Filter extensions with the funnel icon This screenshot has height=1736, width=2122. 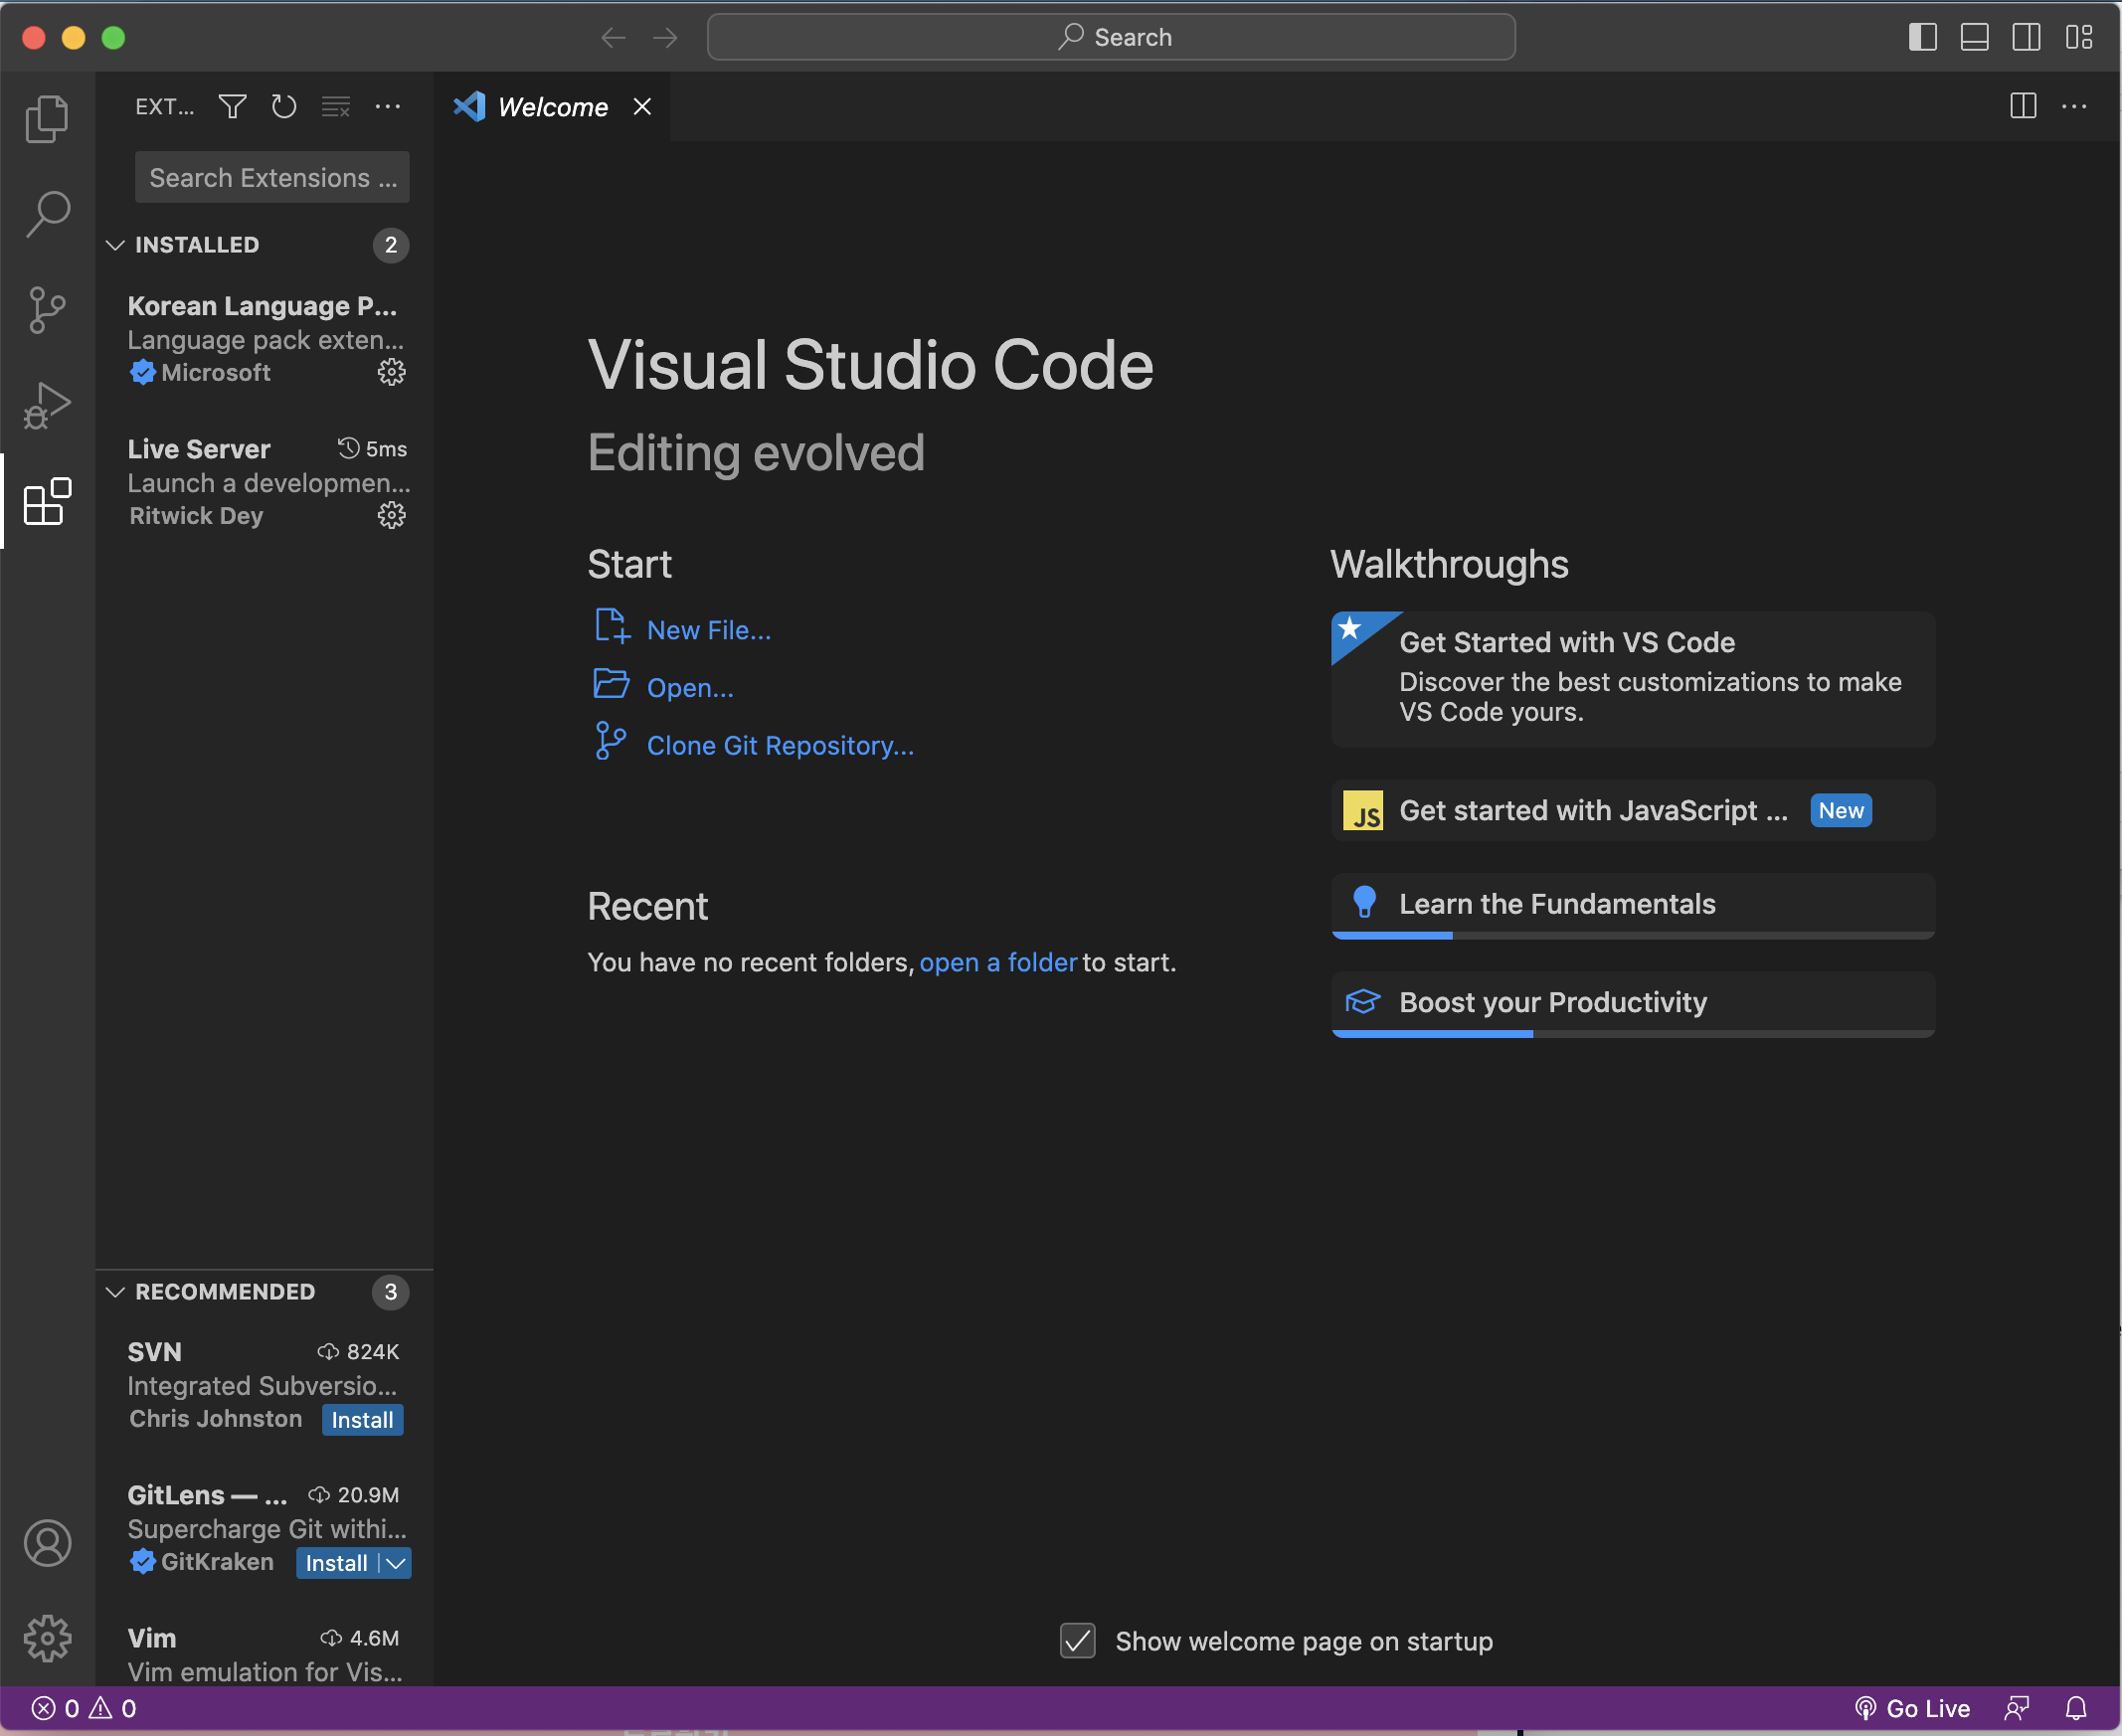[233, 106]
